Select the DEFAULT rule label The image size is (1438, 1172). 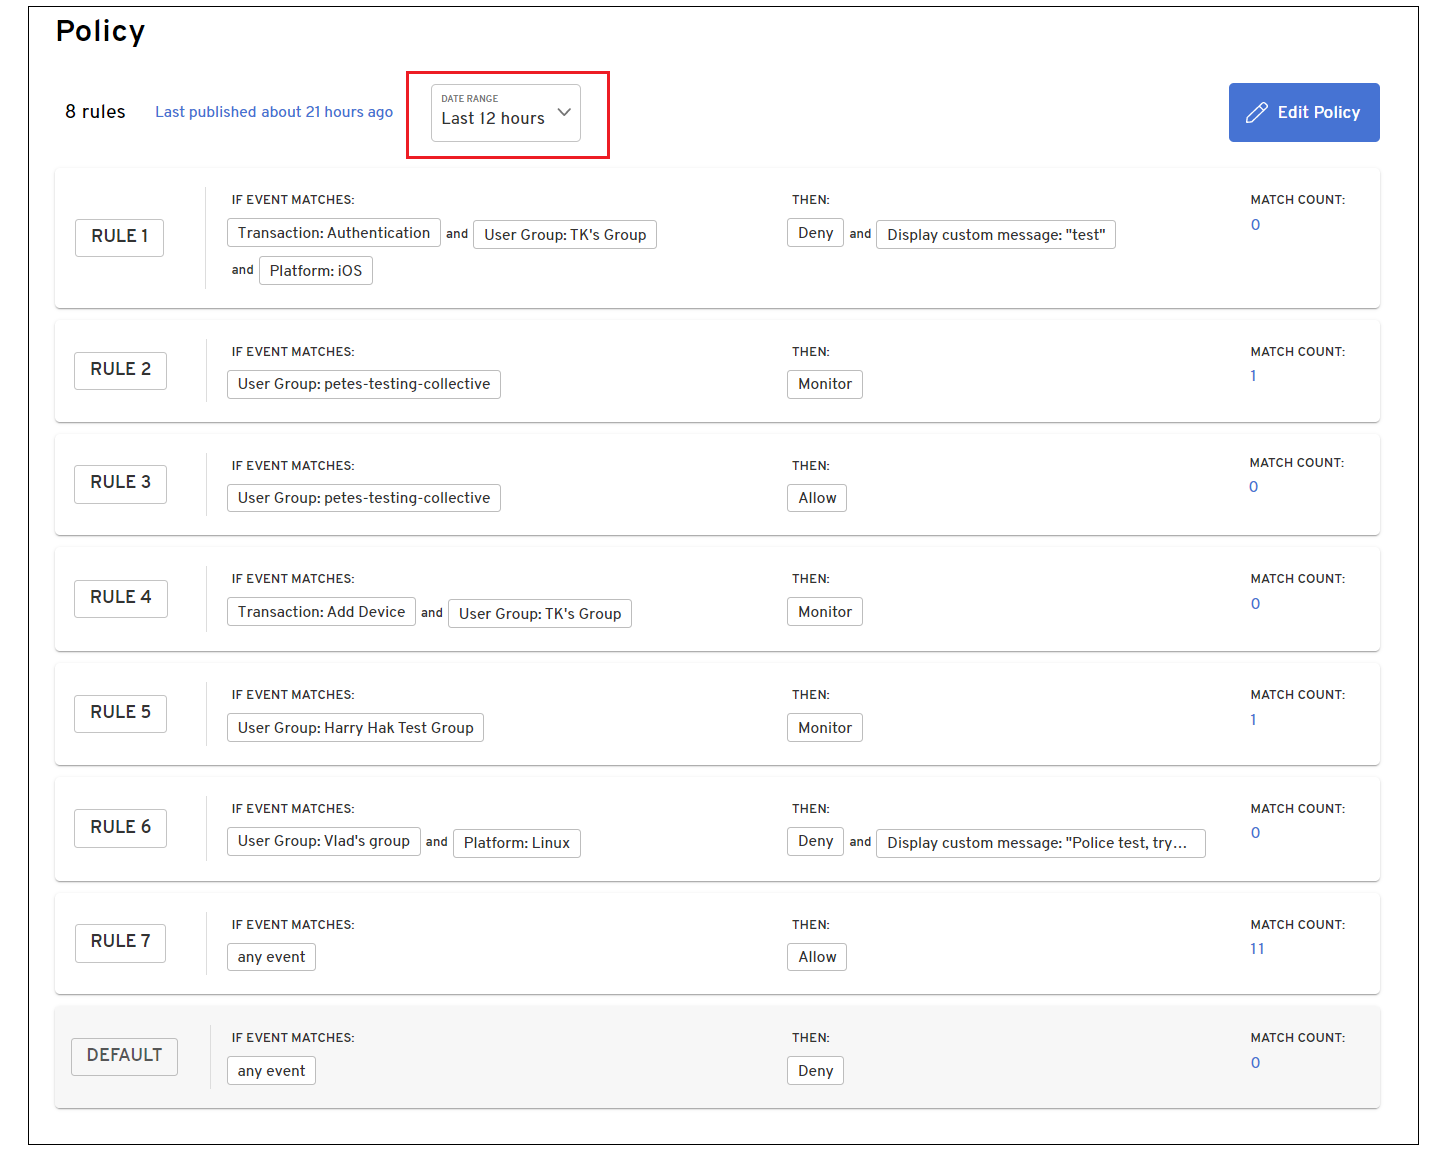[124, 1056]
